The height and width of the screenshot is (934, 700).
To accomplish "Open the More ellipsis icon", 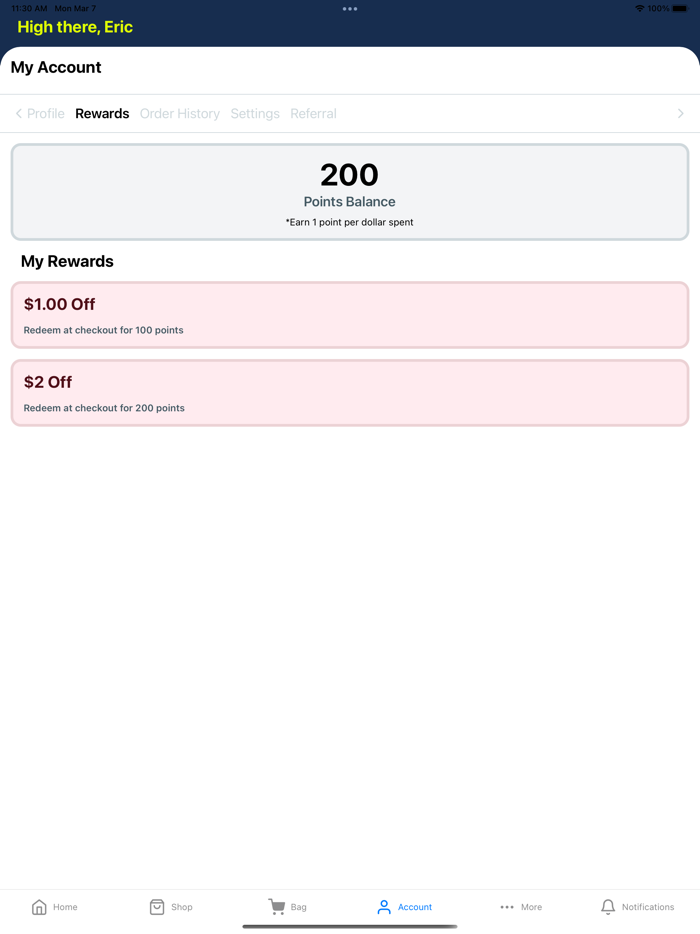I will [x=507, y=907].
